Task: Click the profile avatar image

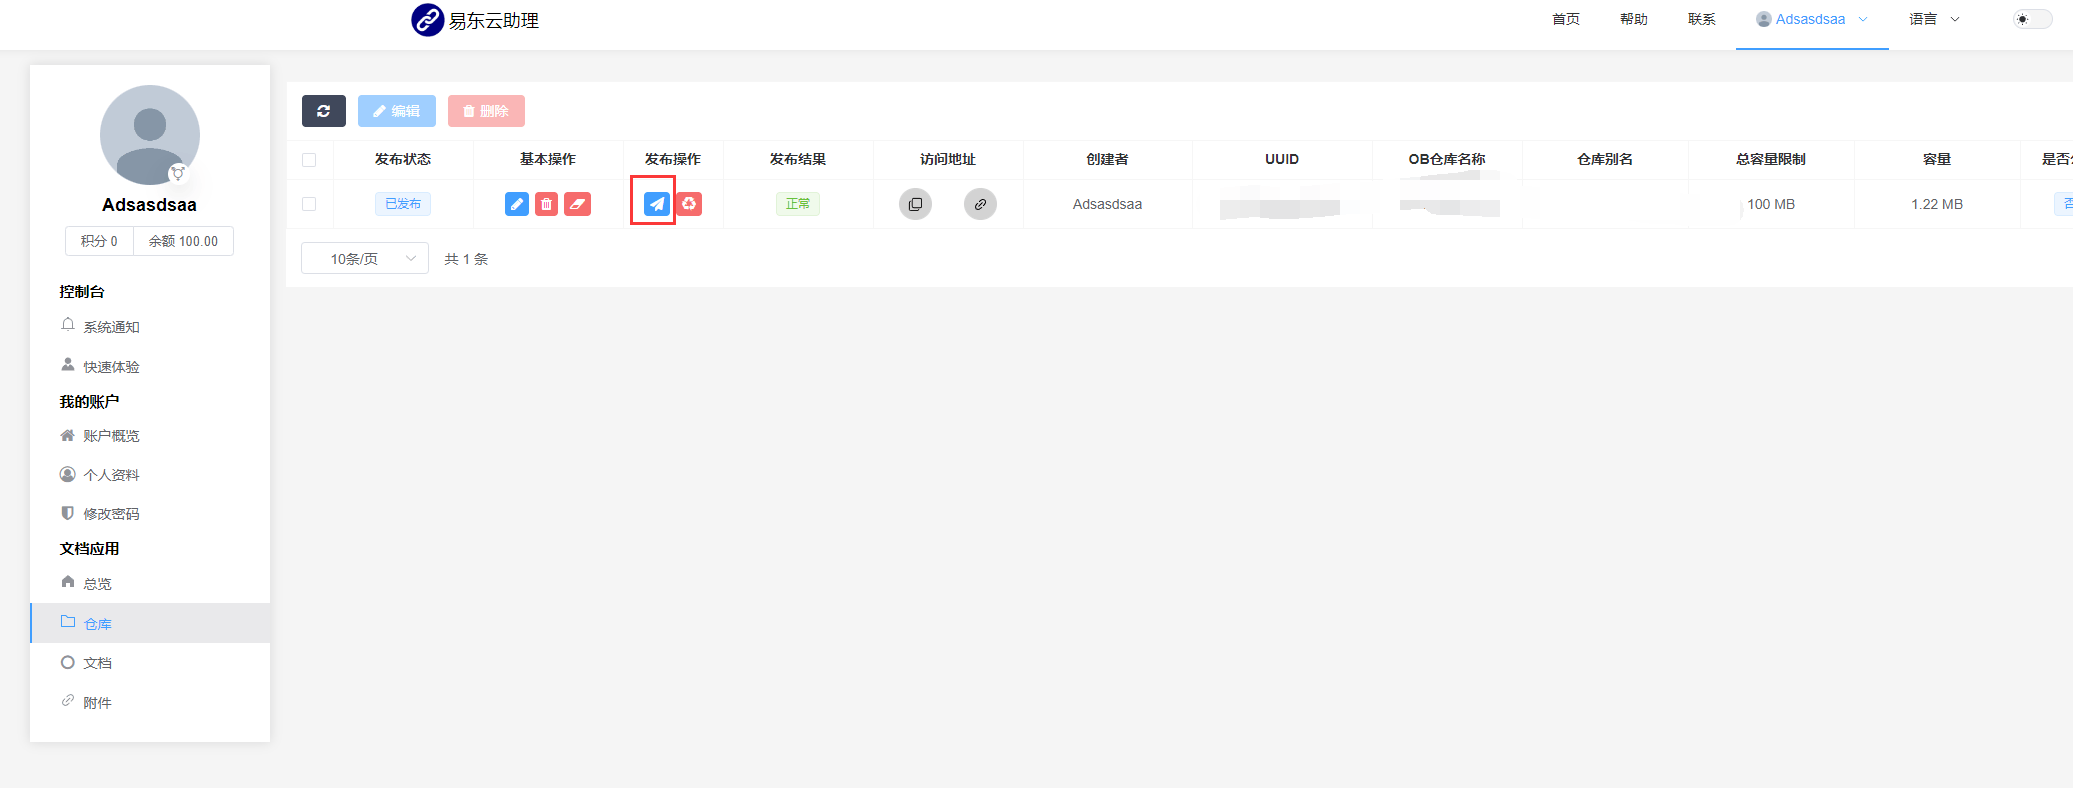Action: pos(150,135)
